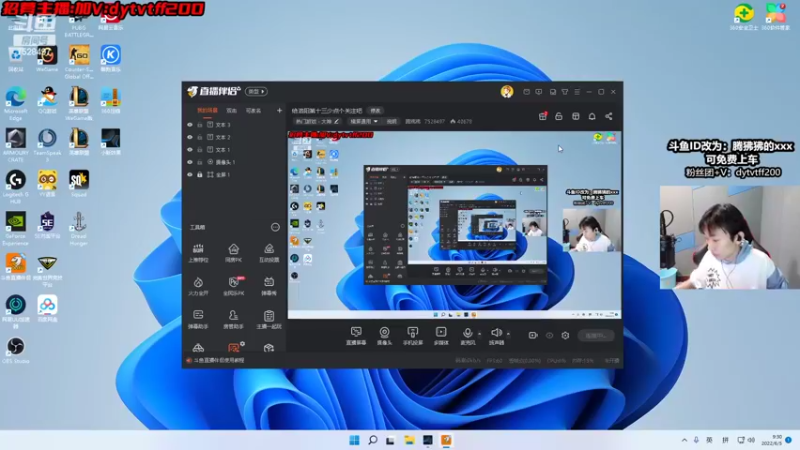Start recording with the camcorder icon

(533, 335)
